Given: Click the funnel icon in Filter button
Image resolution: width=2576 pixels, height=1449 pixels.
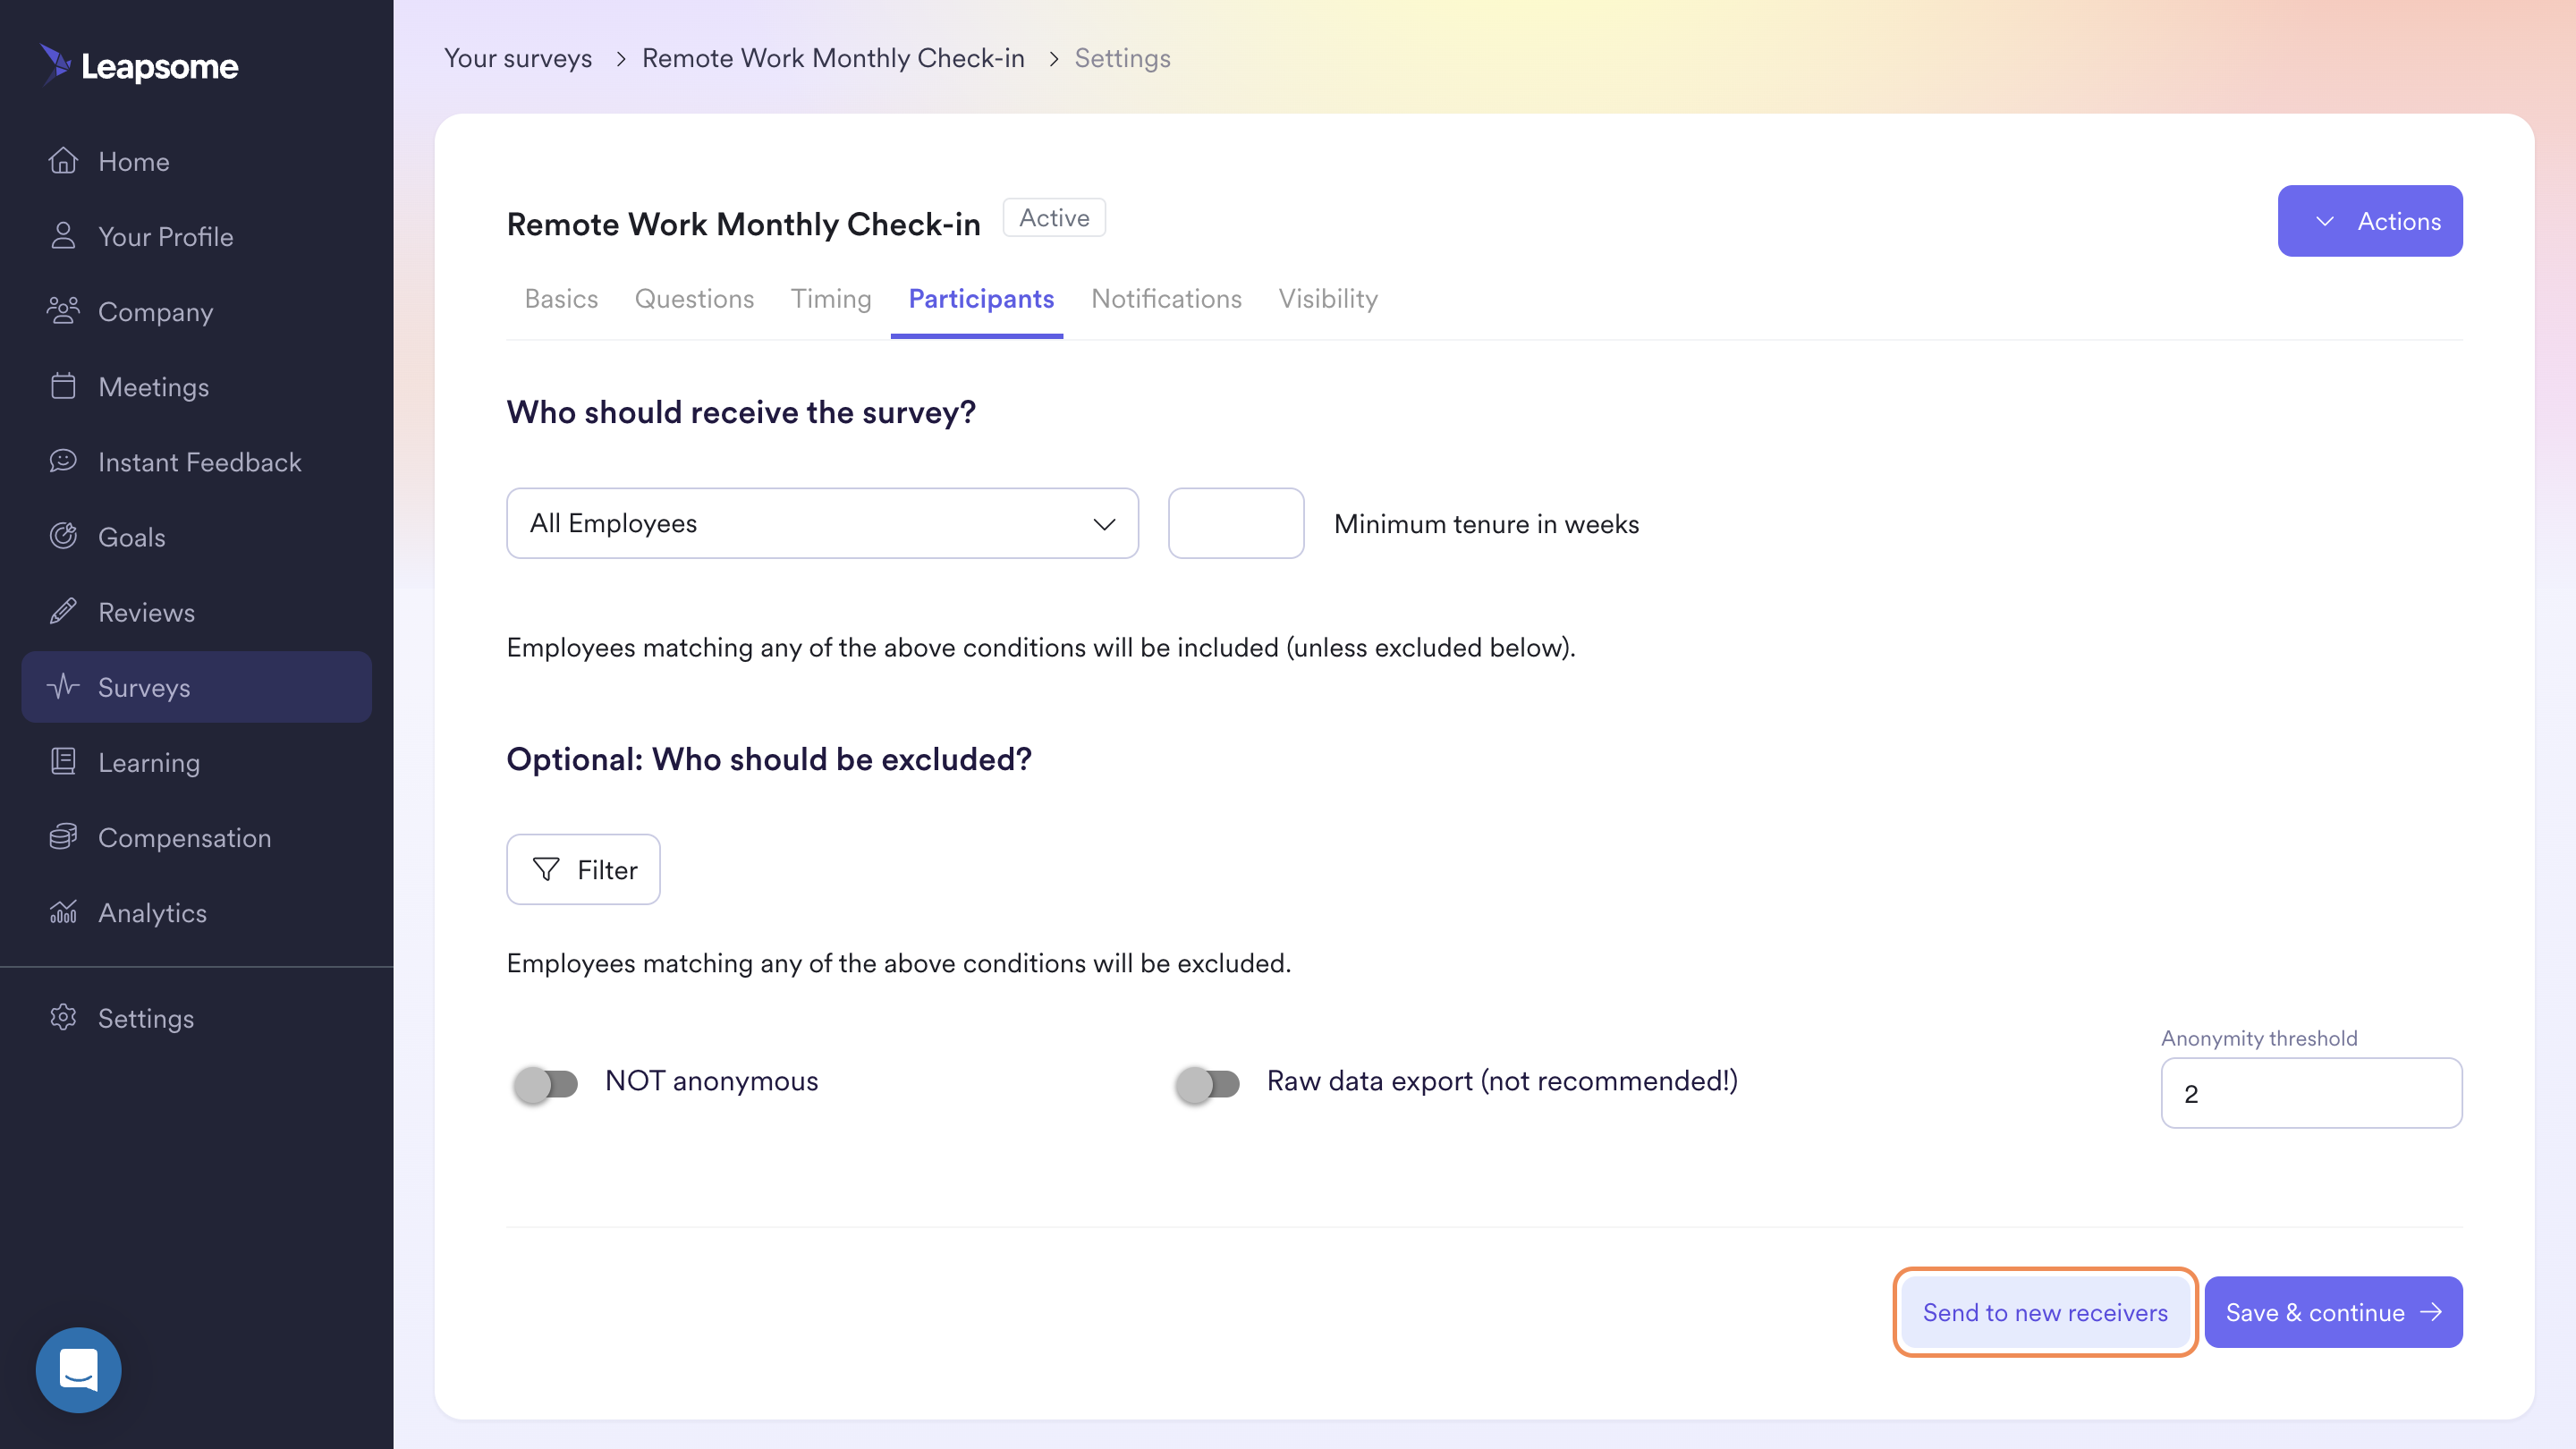Looking at the screenshot, I should (546, 869).
